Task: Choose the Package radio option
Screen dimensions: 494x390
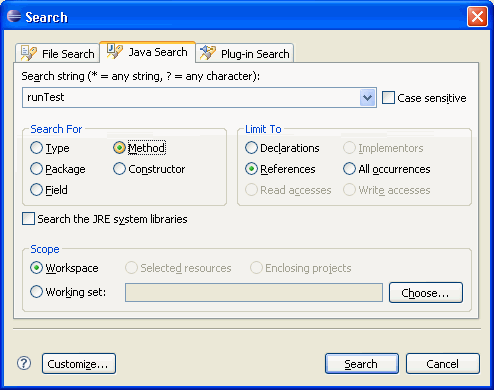Action: pos(58,169)
